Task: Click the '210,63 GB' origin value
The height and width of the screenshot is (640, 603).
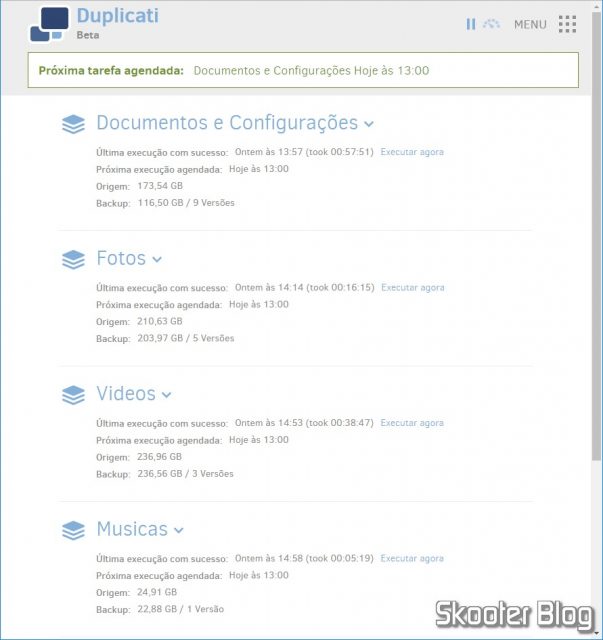Action: pos(160,321)
